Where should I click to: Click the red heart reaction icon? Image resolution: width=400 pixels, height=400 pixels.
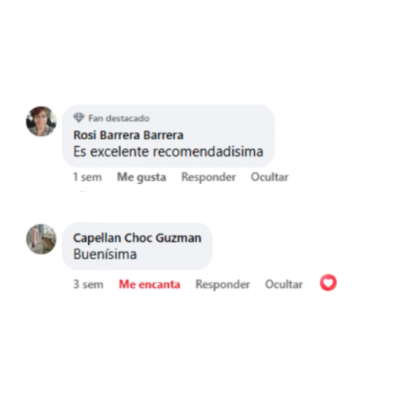328,283
